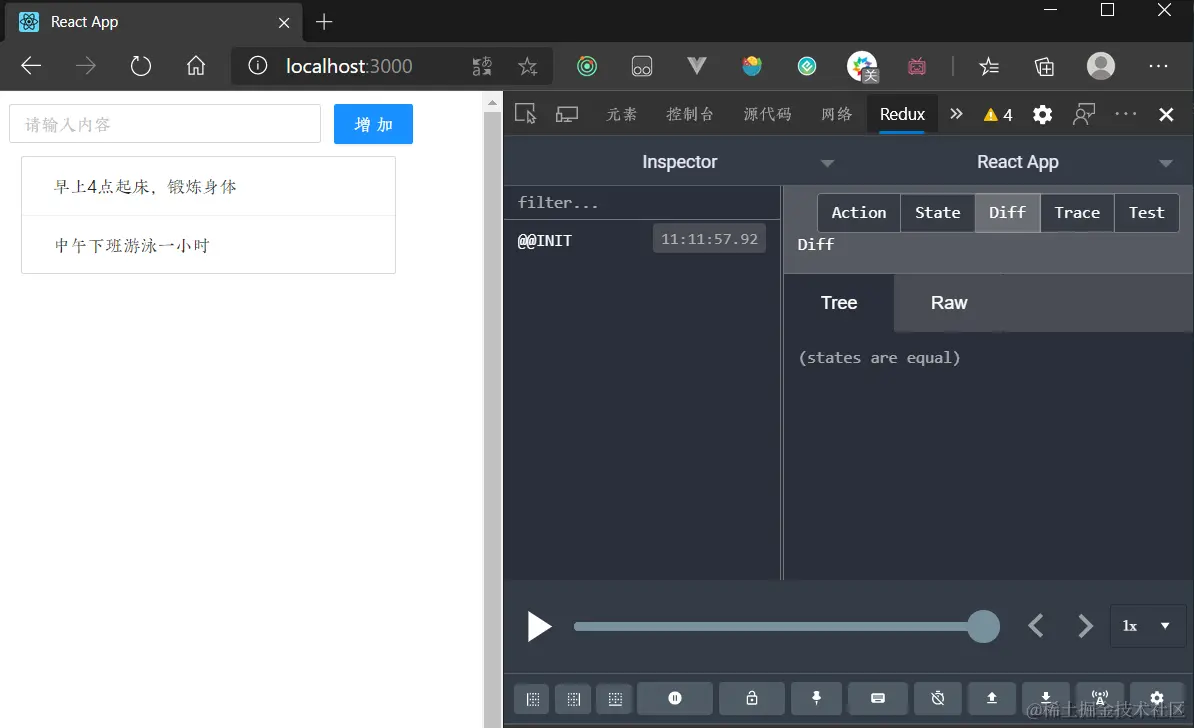Click the site info icon in address bar
The height and width of the screenshot is (728, 1194).
click(x=257, y=66)
